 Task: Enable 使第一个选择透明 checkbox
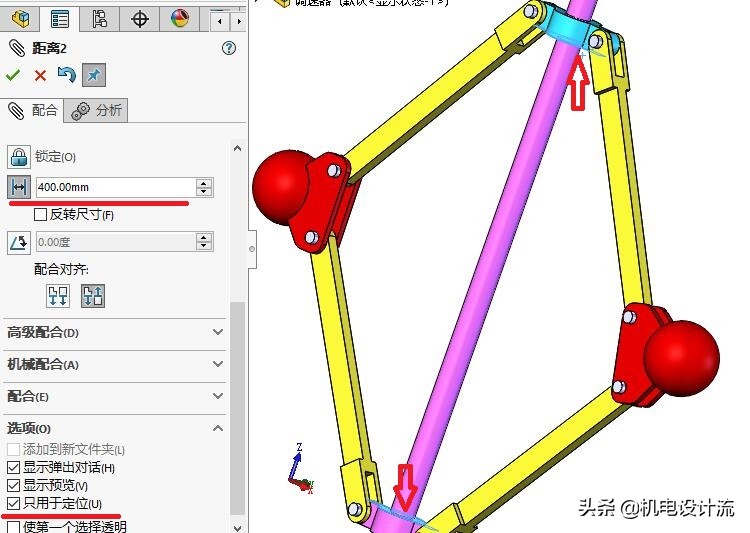(13, 527)
